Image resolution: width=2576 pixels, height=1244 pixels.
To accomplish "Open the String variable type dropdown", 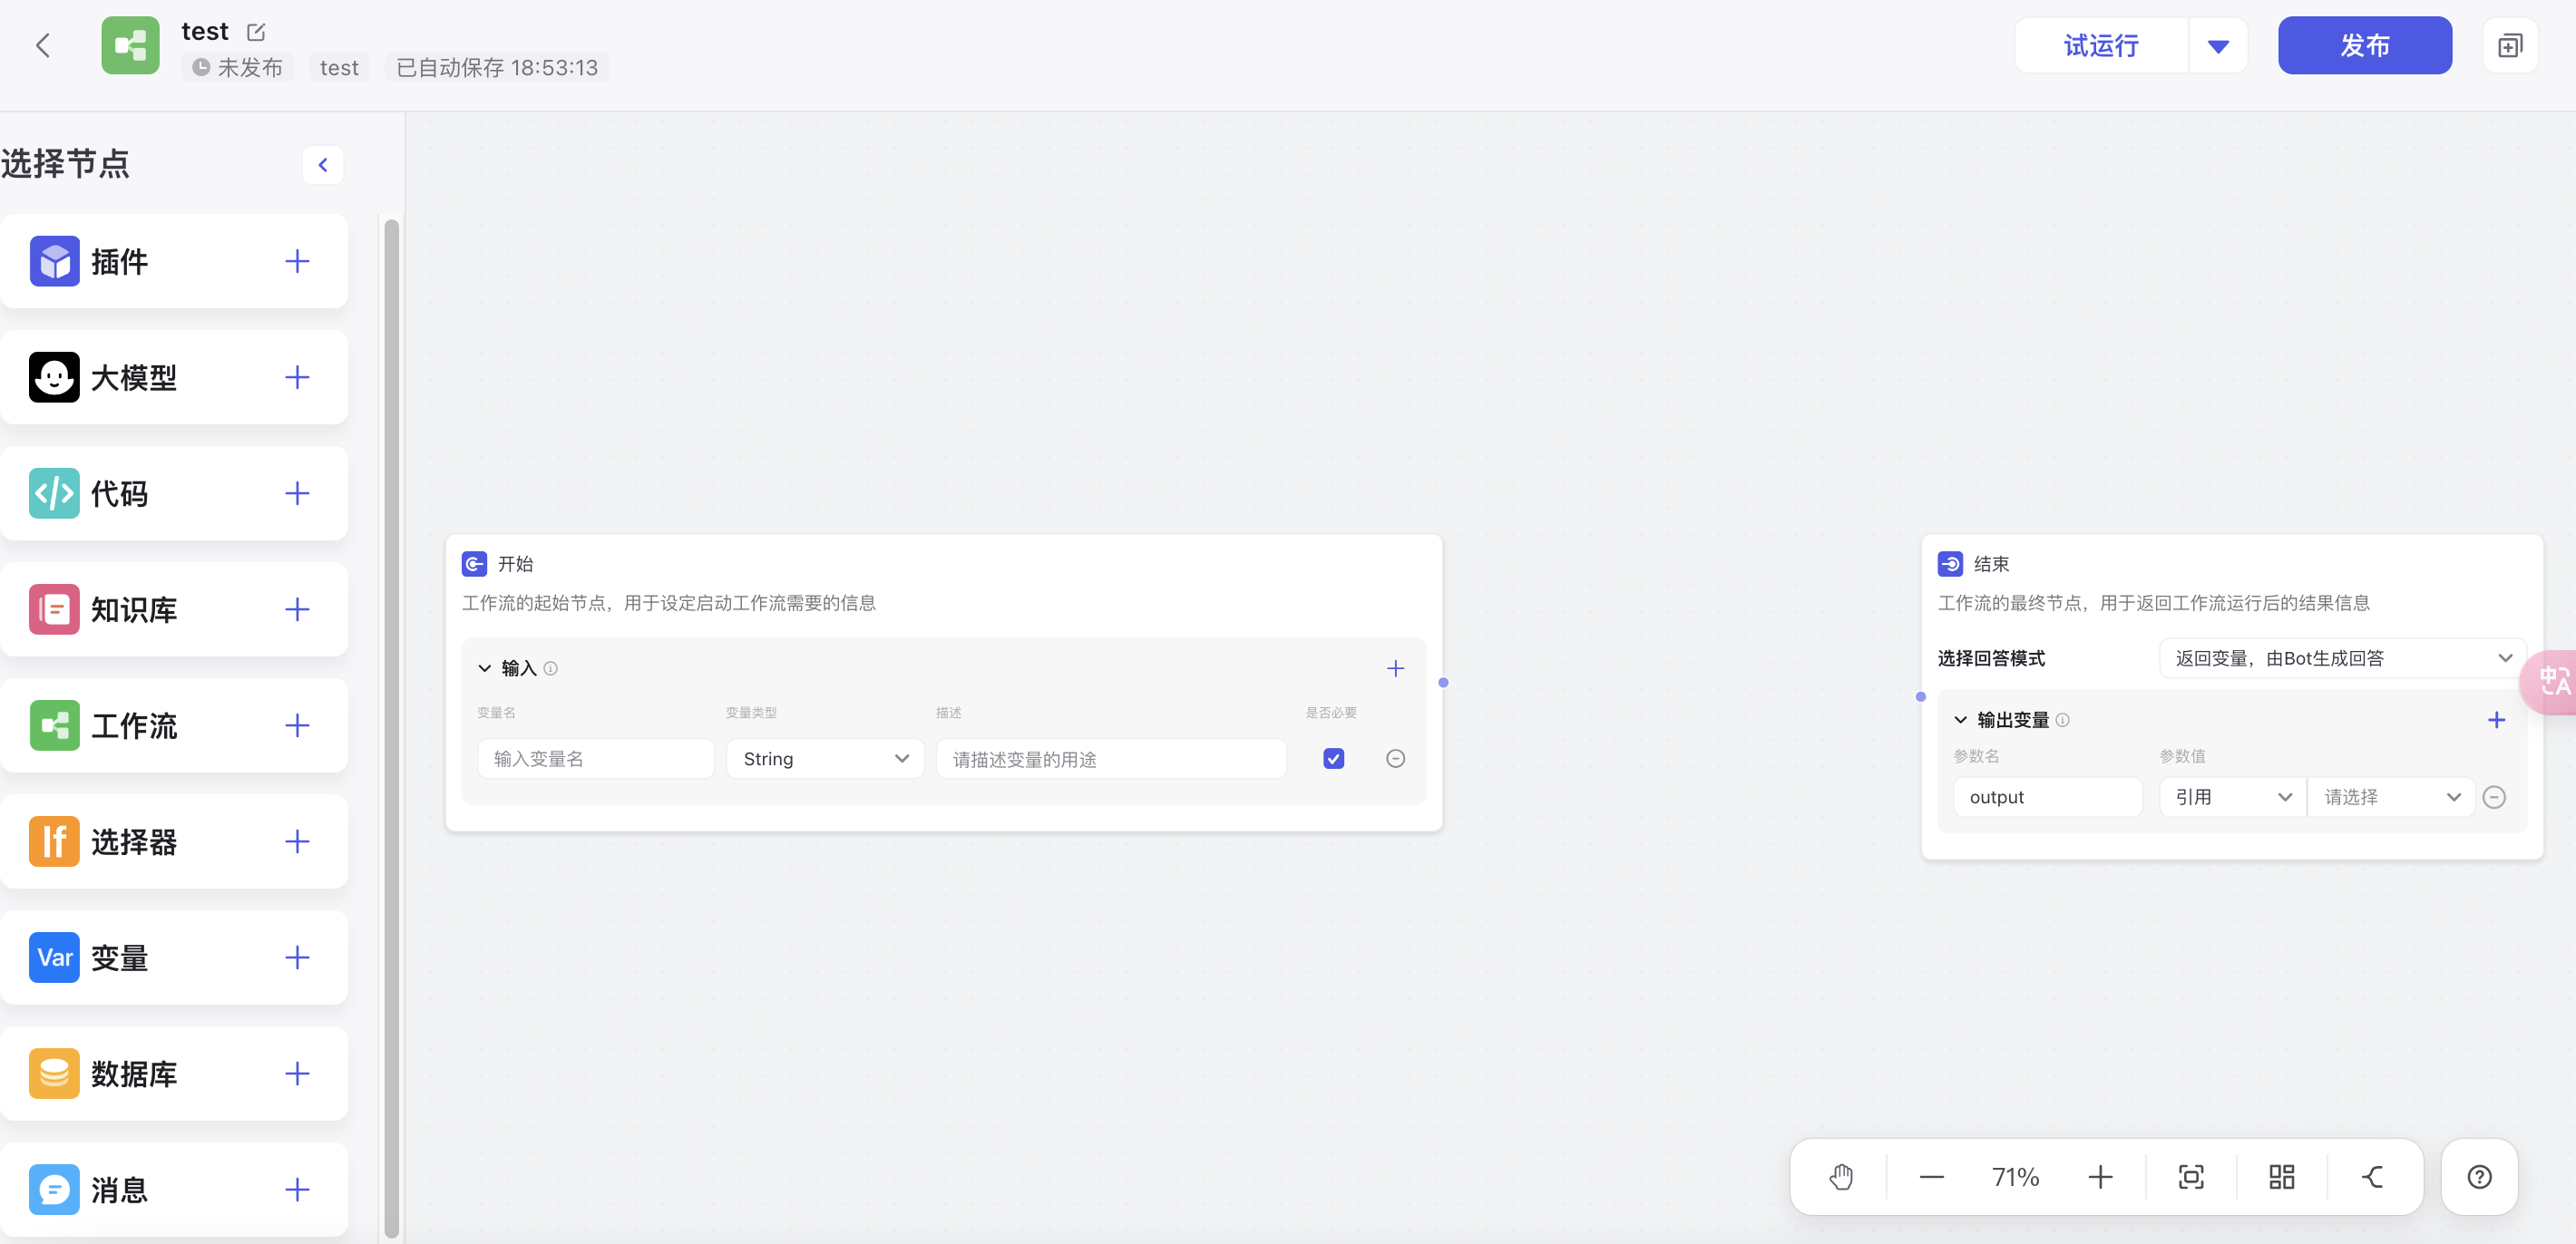I will pos(825,758).
